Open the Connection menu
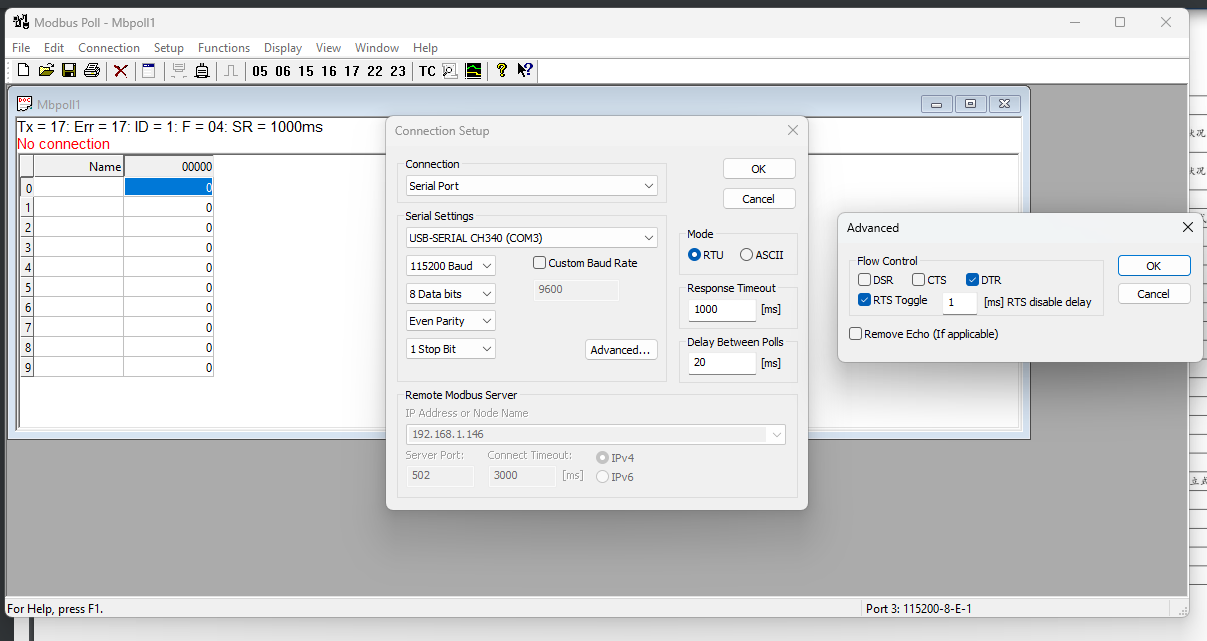 coord(109,48)
